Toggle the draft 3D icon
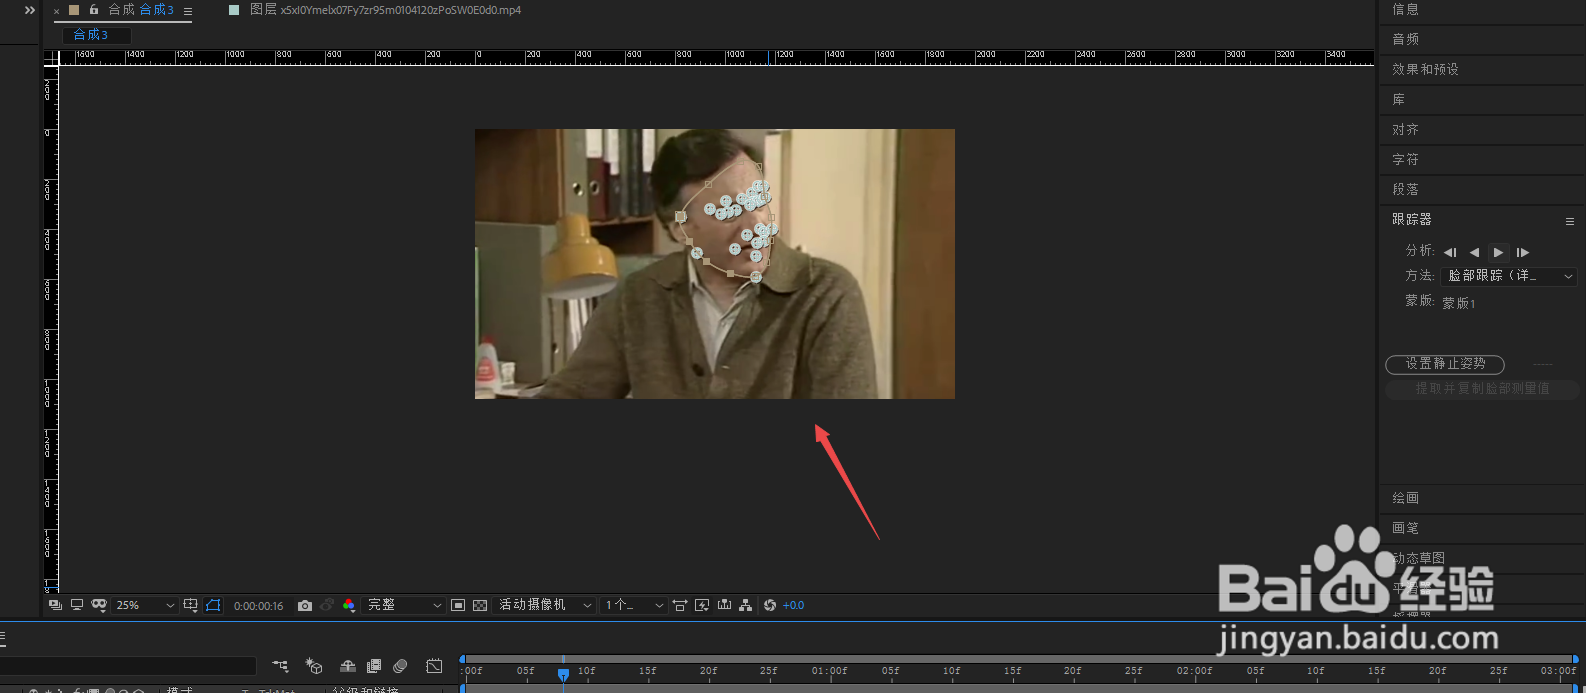This screenshot has width=1586, height=693. (314, 666)
